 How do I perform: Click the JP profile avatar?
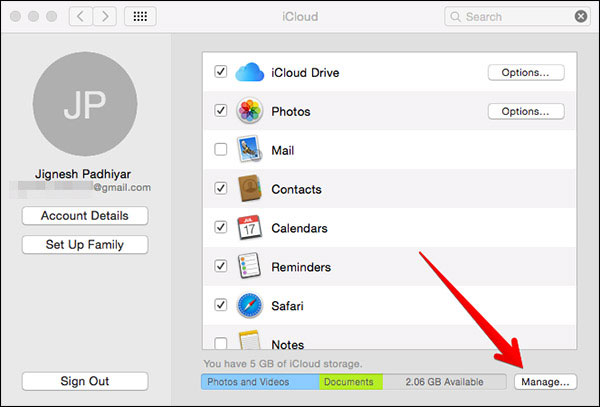point(85,104)
